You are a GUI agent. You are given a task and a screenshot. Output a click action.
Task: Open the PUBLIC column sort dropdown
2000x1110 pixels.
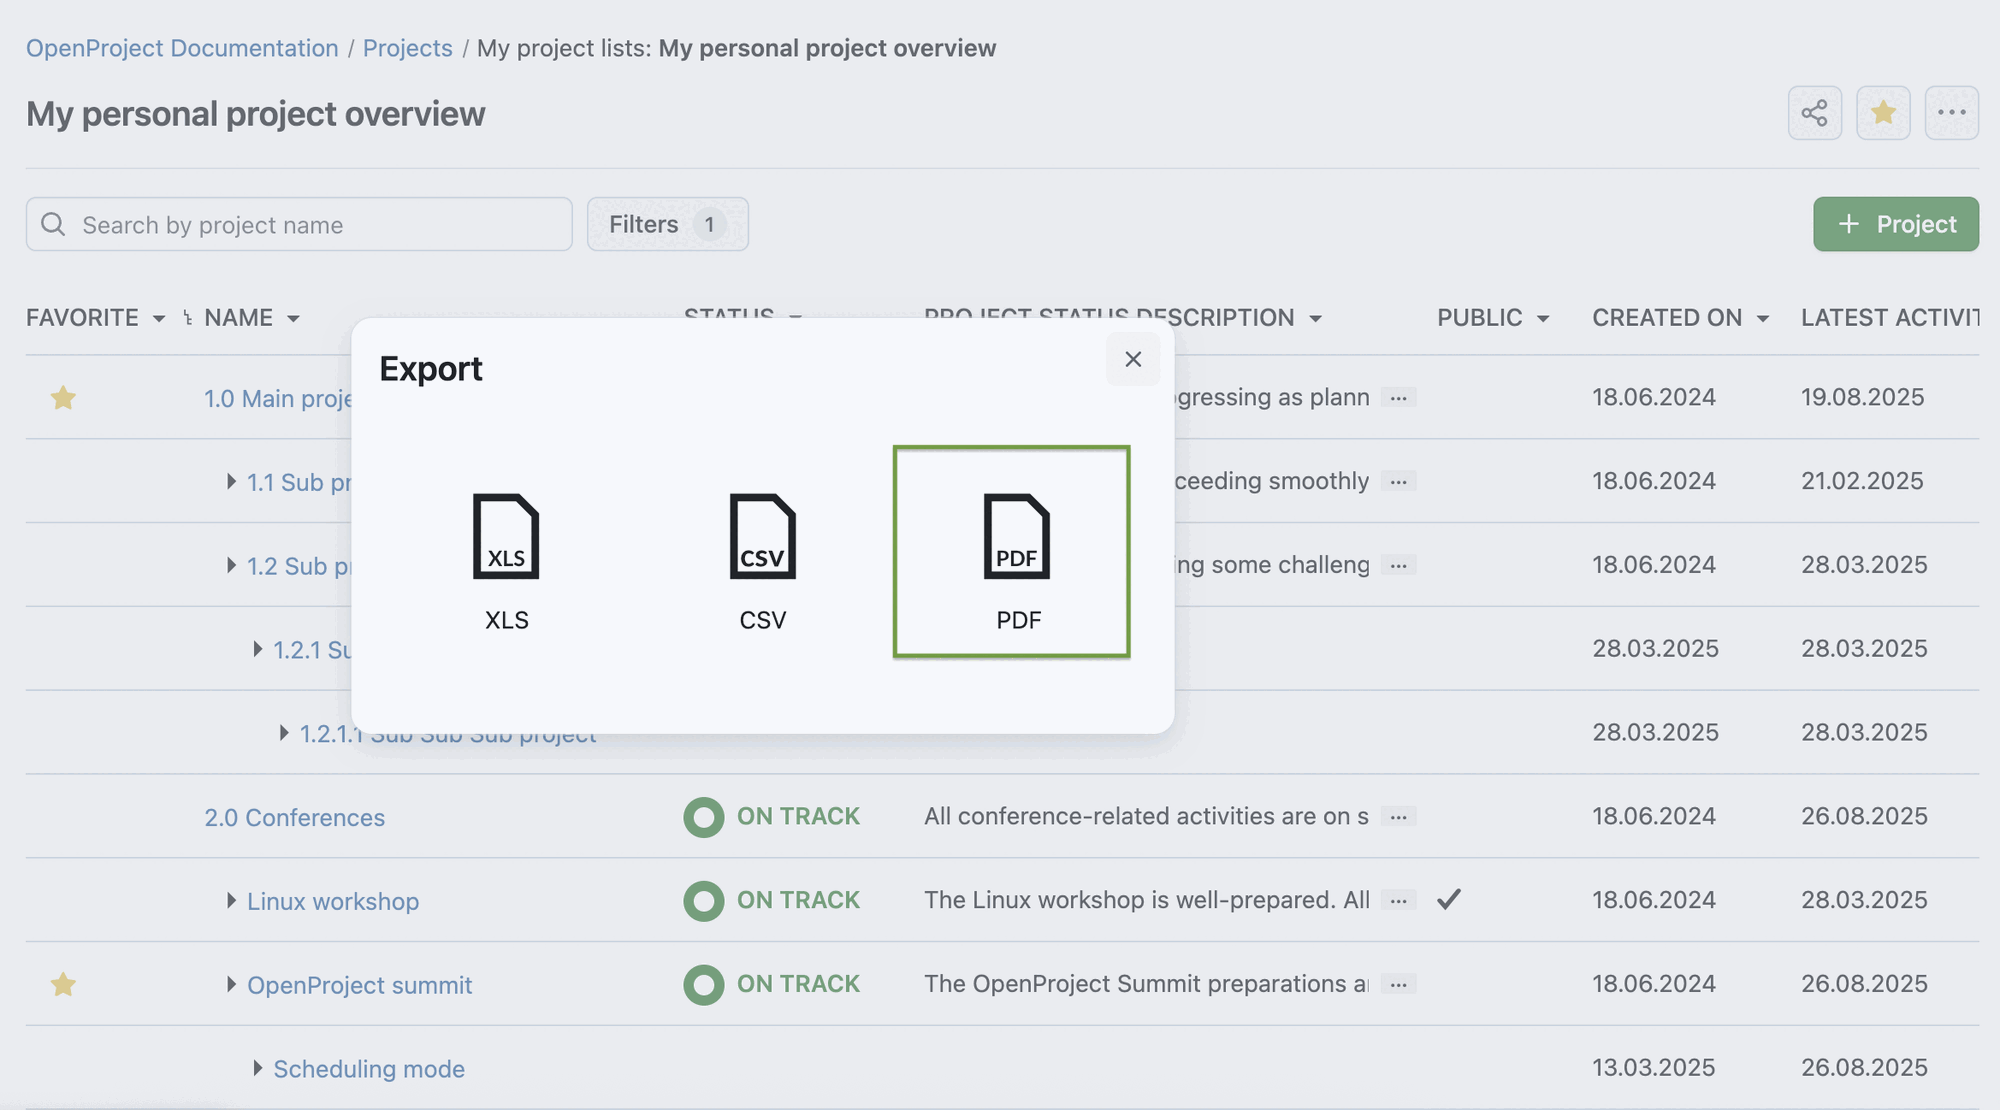tap(1544, 318)
